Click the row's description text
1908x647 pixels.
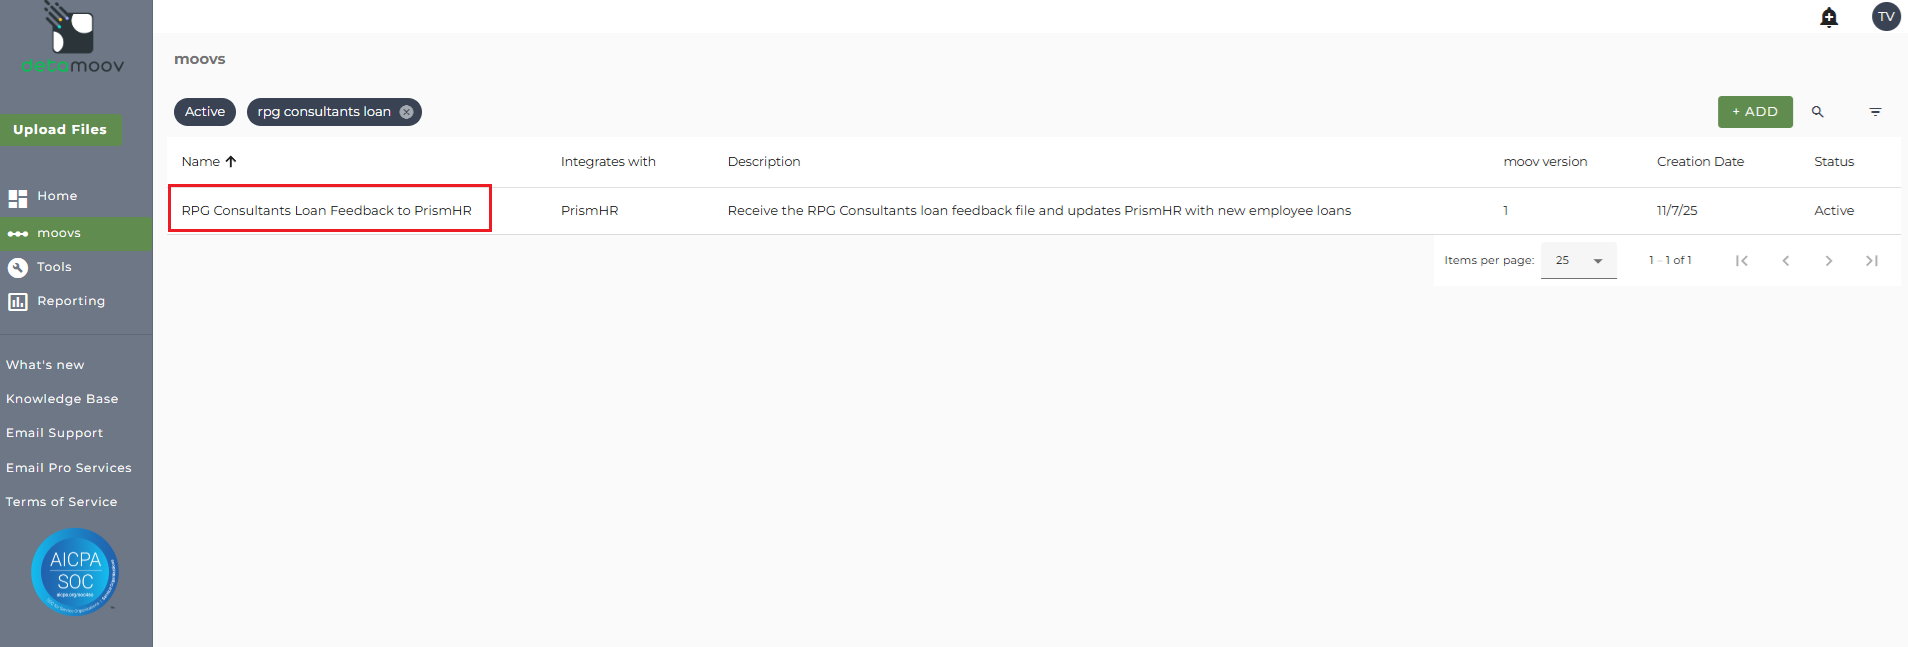pos(1039,211)
